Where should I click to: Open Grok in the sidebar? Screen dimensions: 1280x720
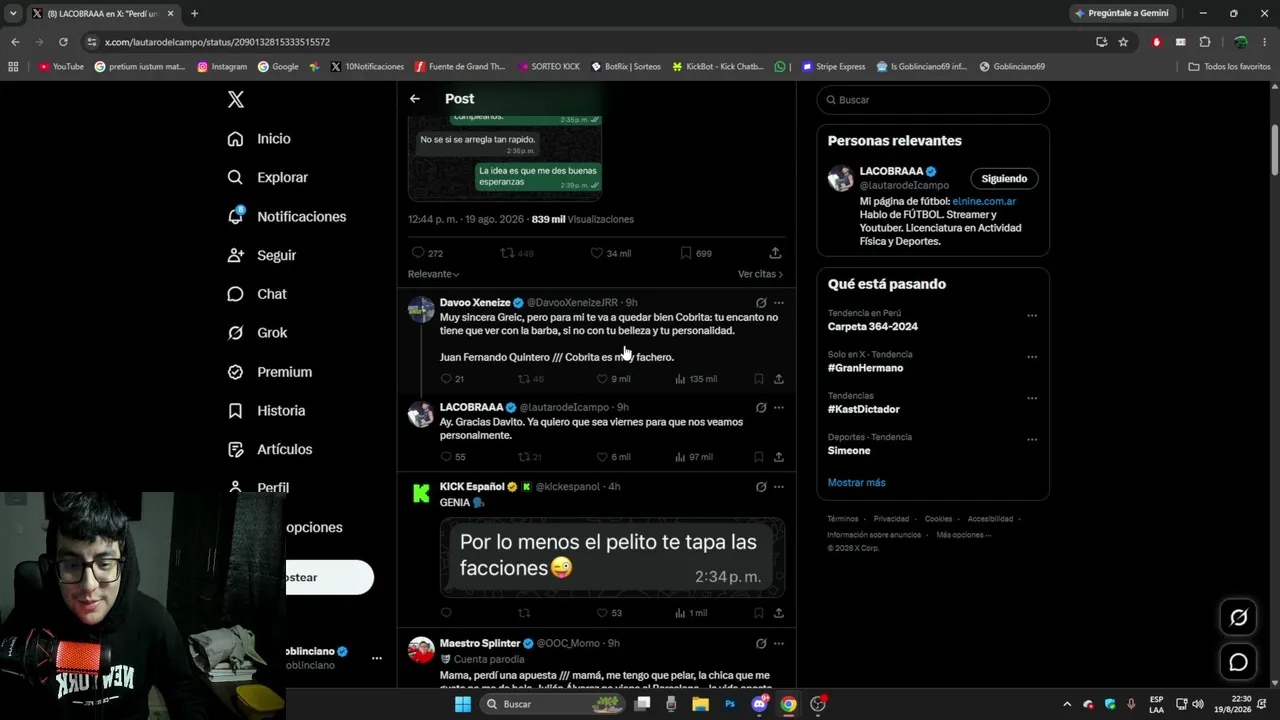tap(257, 333)
